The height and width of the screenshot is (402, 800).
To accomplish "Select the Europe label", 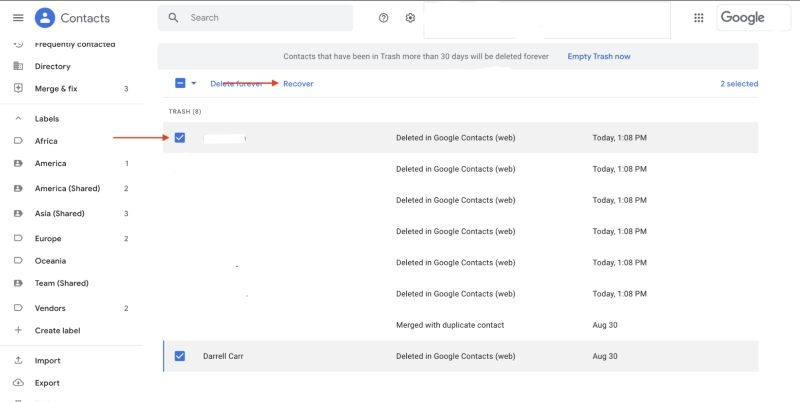I will (48, 239).
